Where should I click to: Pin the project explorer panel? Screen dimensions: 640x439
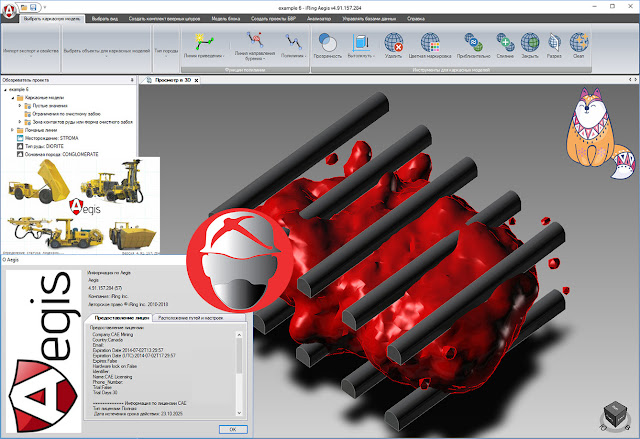click(132, 80)
